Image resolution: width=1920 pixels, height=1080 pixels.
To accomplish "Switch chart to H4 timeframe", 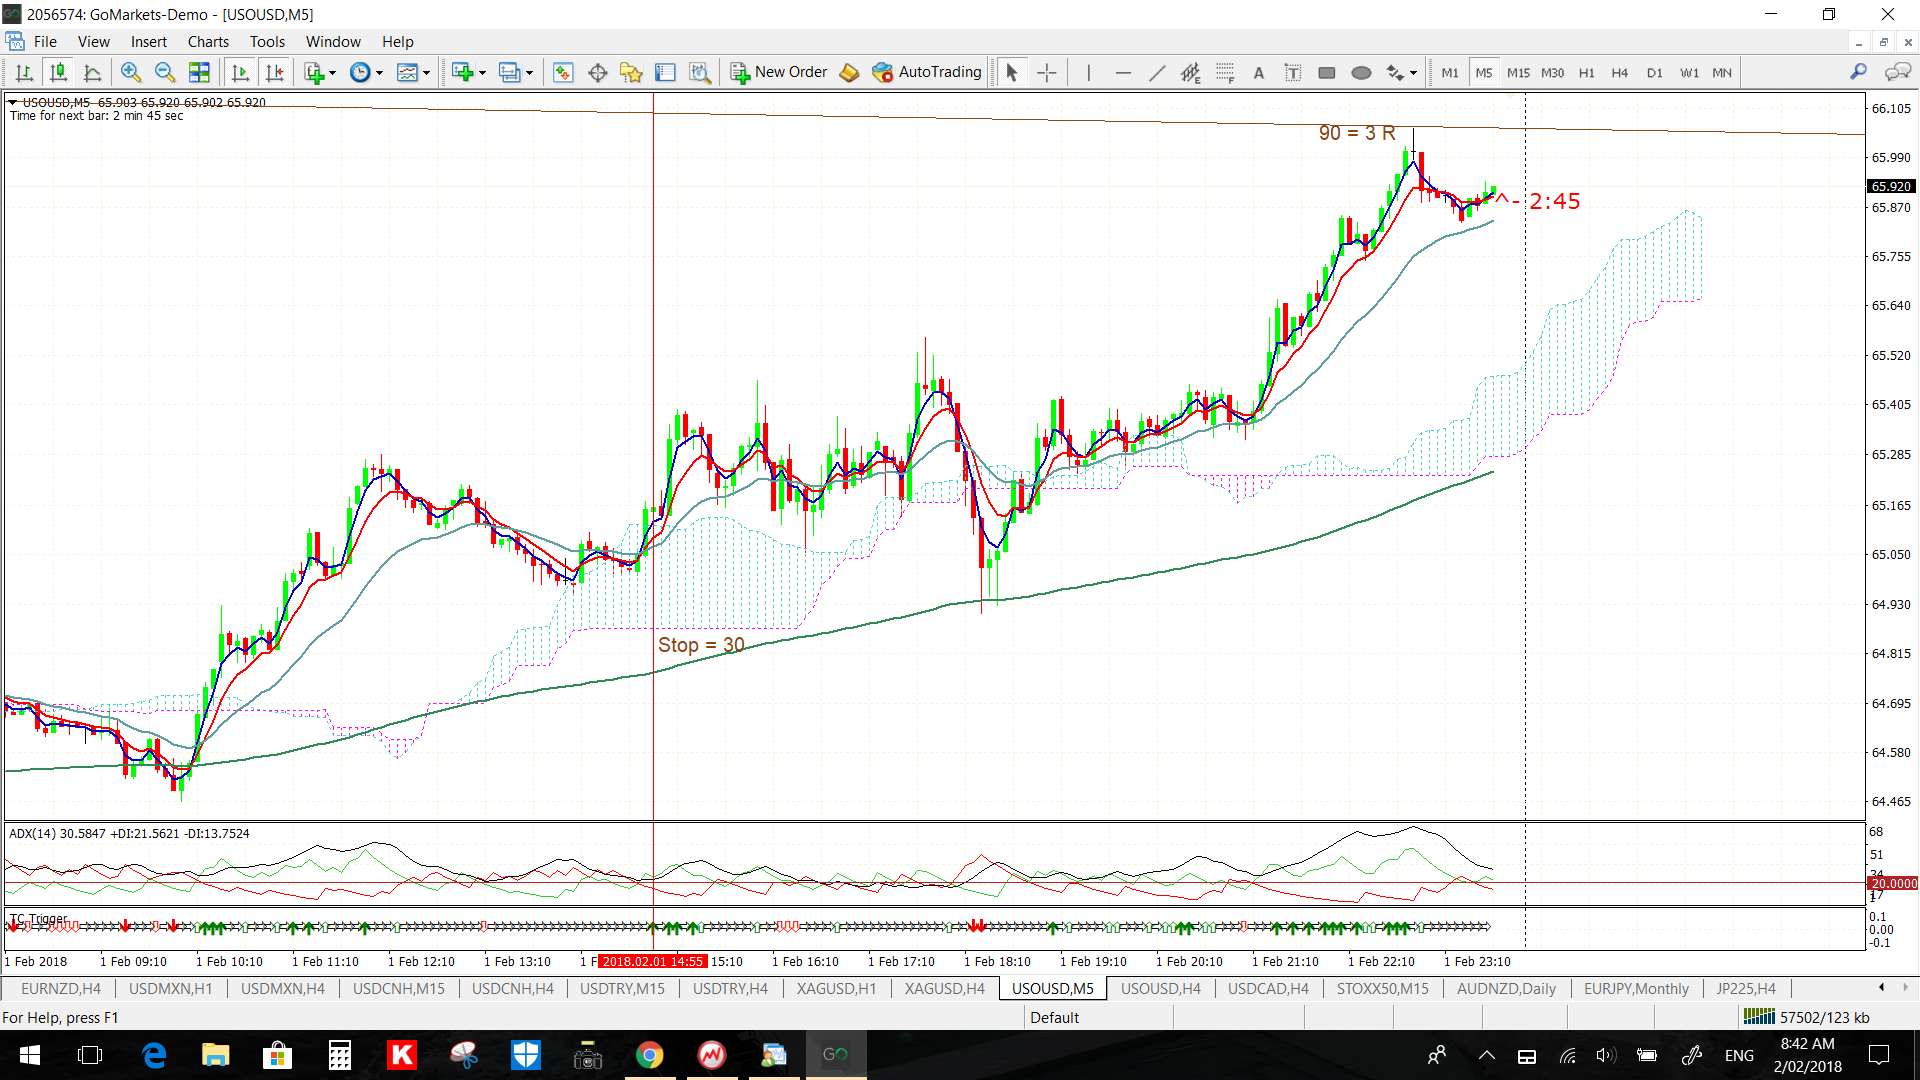I will (x=1620, y=72).
